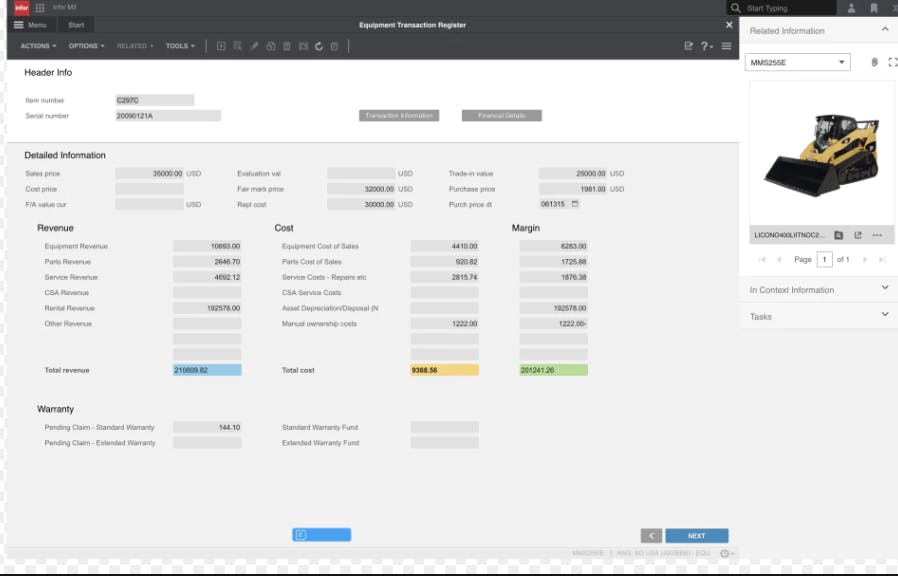Click the NEXT button at the bottom
Viewport: 898px width, 576px height.
pos(696,535)
